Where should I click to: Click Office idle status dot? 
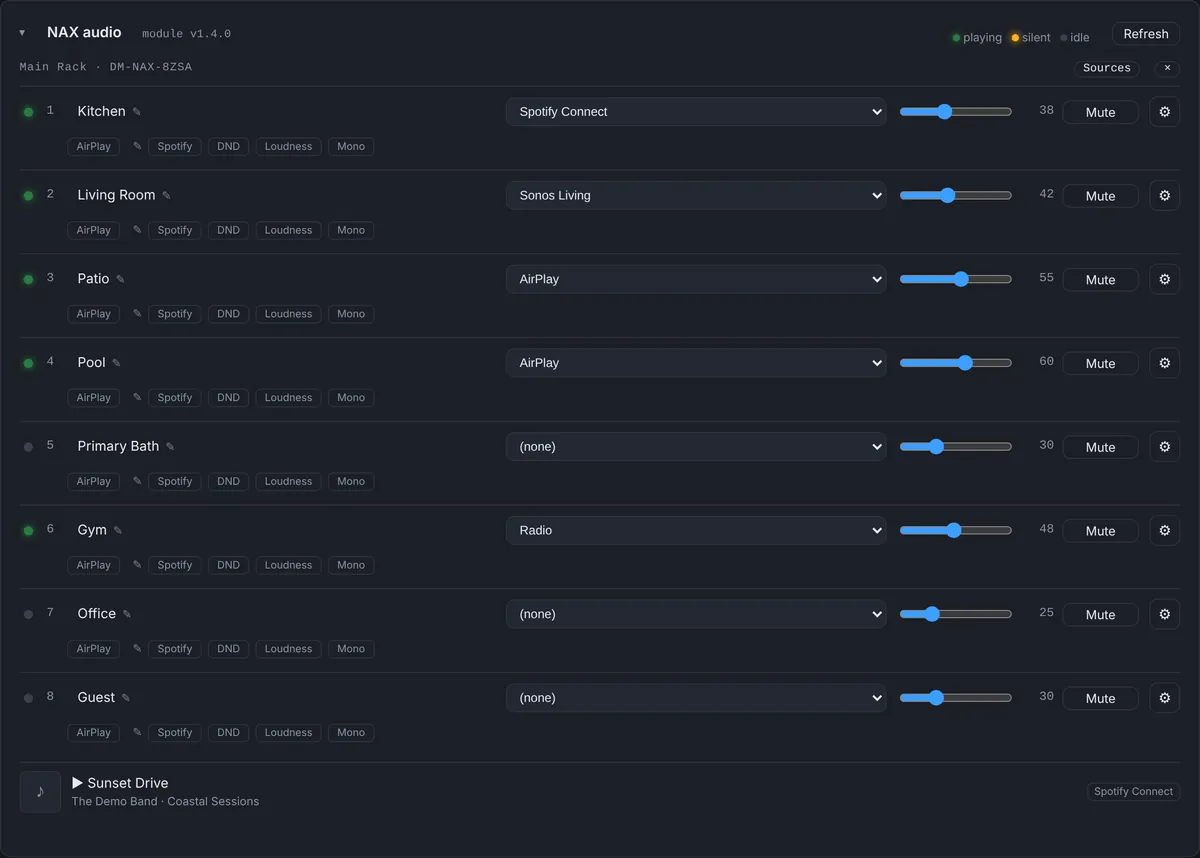(x=28, y=614)
